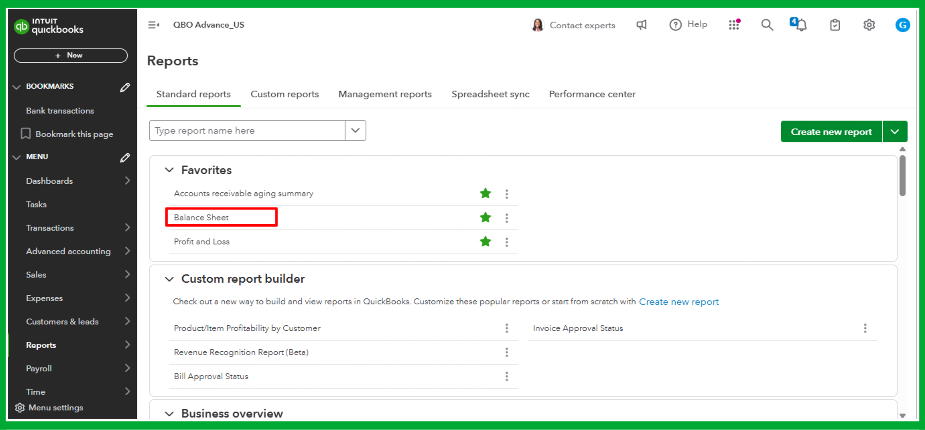Unfavorite the Balance Sheet star
The height and width of the screenshot is (430, 925).
tap(486, 217)
